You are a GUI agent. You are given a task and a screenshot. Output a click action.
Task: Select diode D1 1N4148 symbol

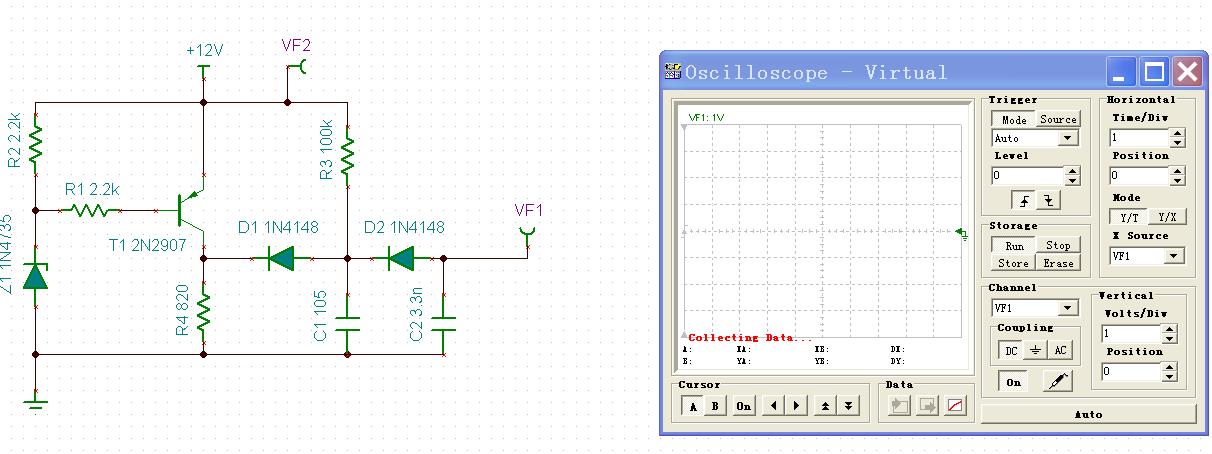coord(280,259)
